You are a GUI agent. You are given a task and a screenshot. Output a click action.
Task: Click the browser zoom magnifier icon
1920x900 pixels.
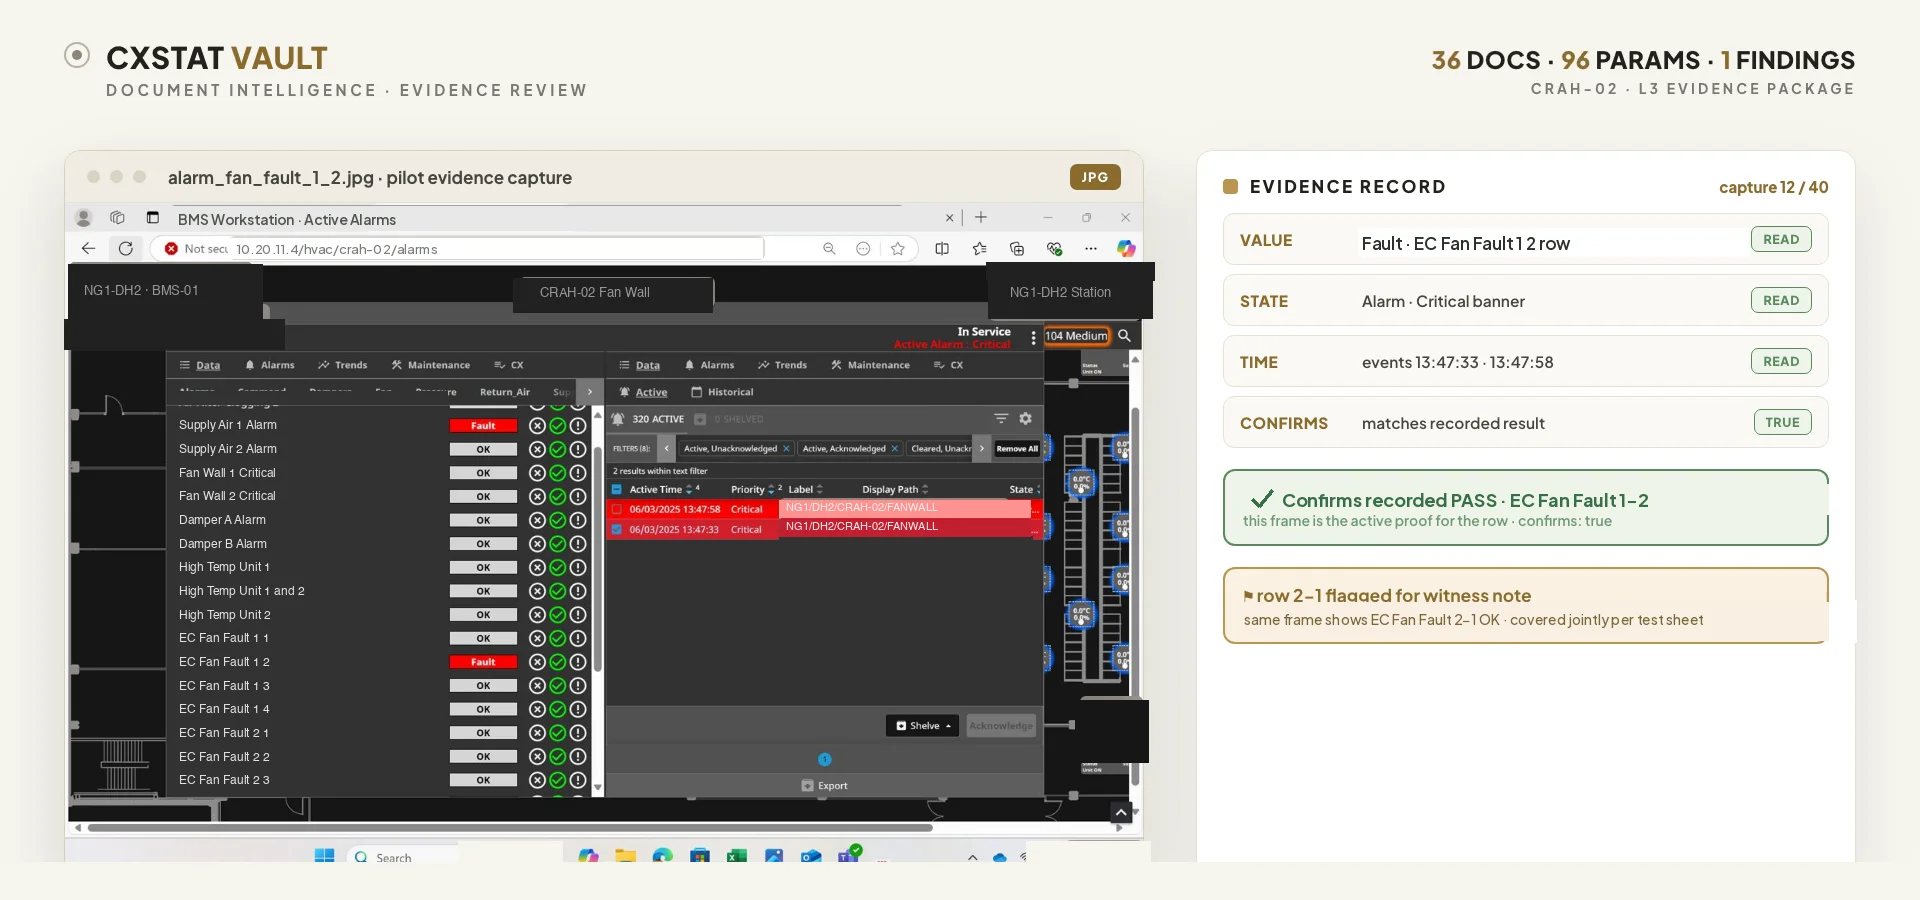(829, 249)
